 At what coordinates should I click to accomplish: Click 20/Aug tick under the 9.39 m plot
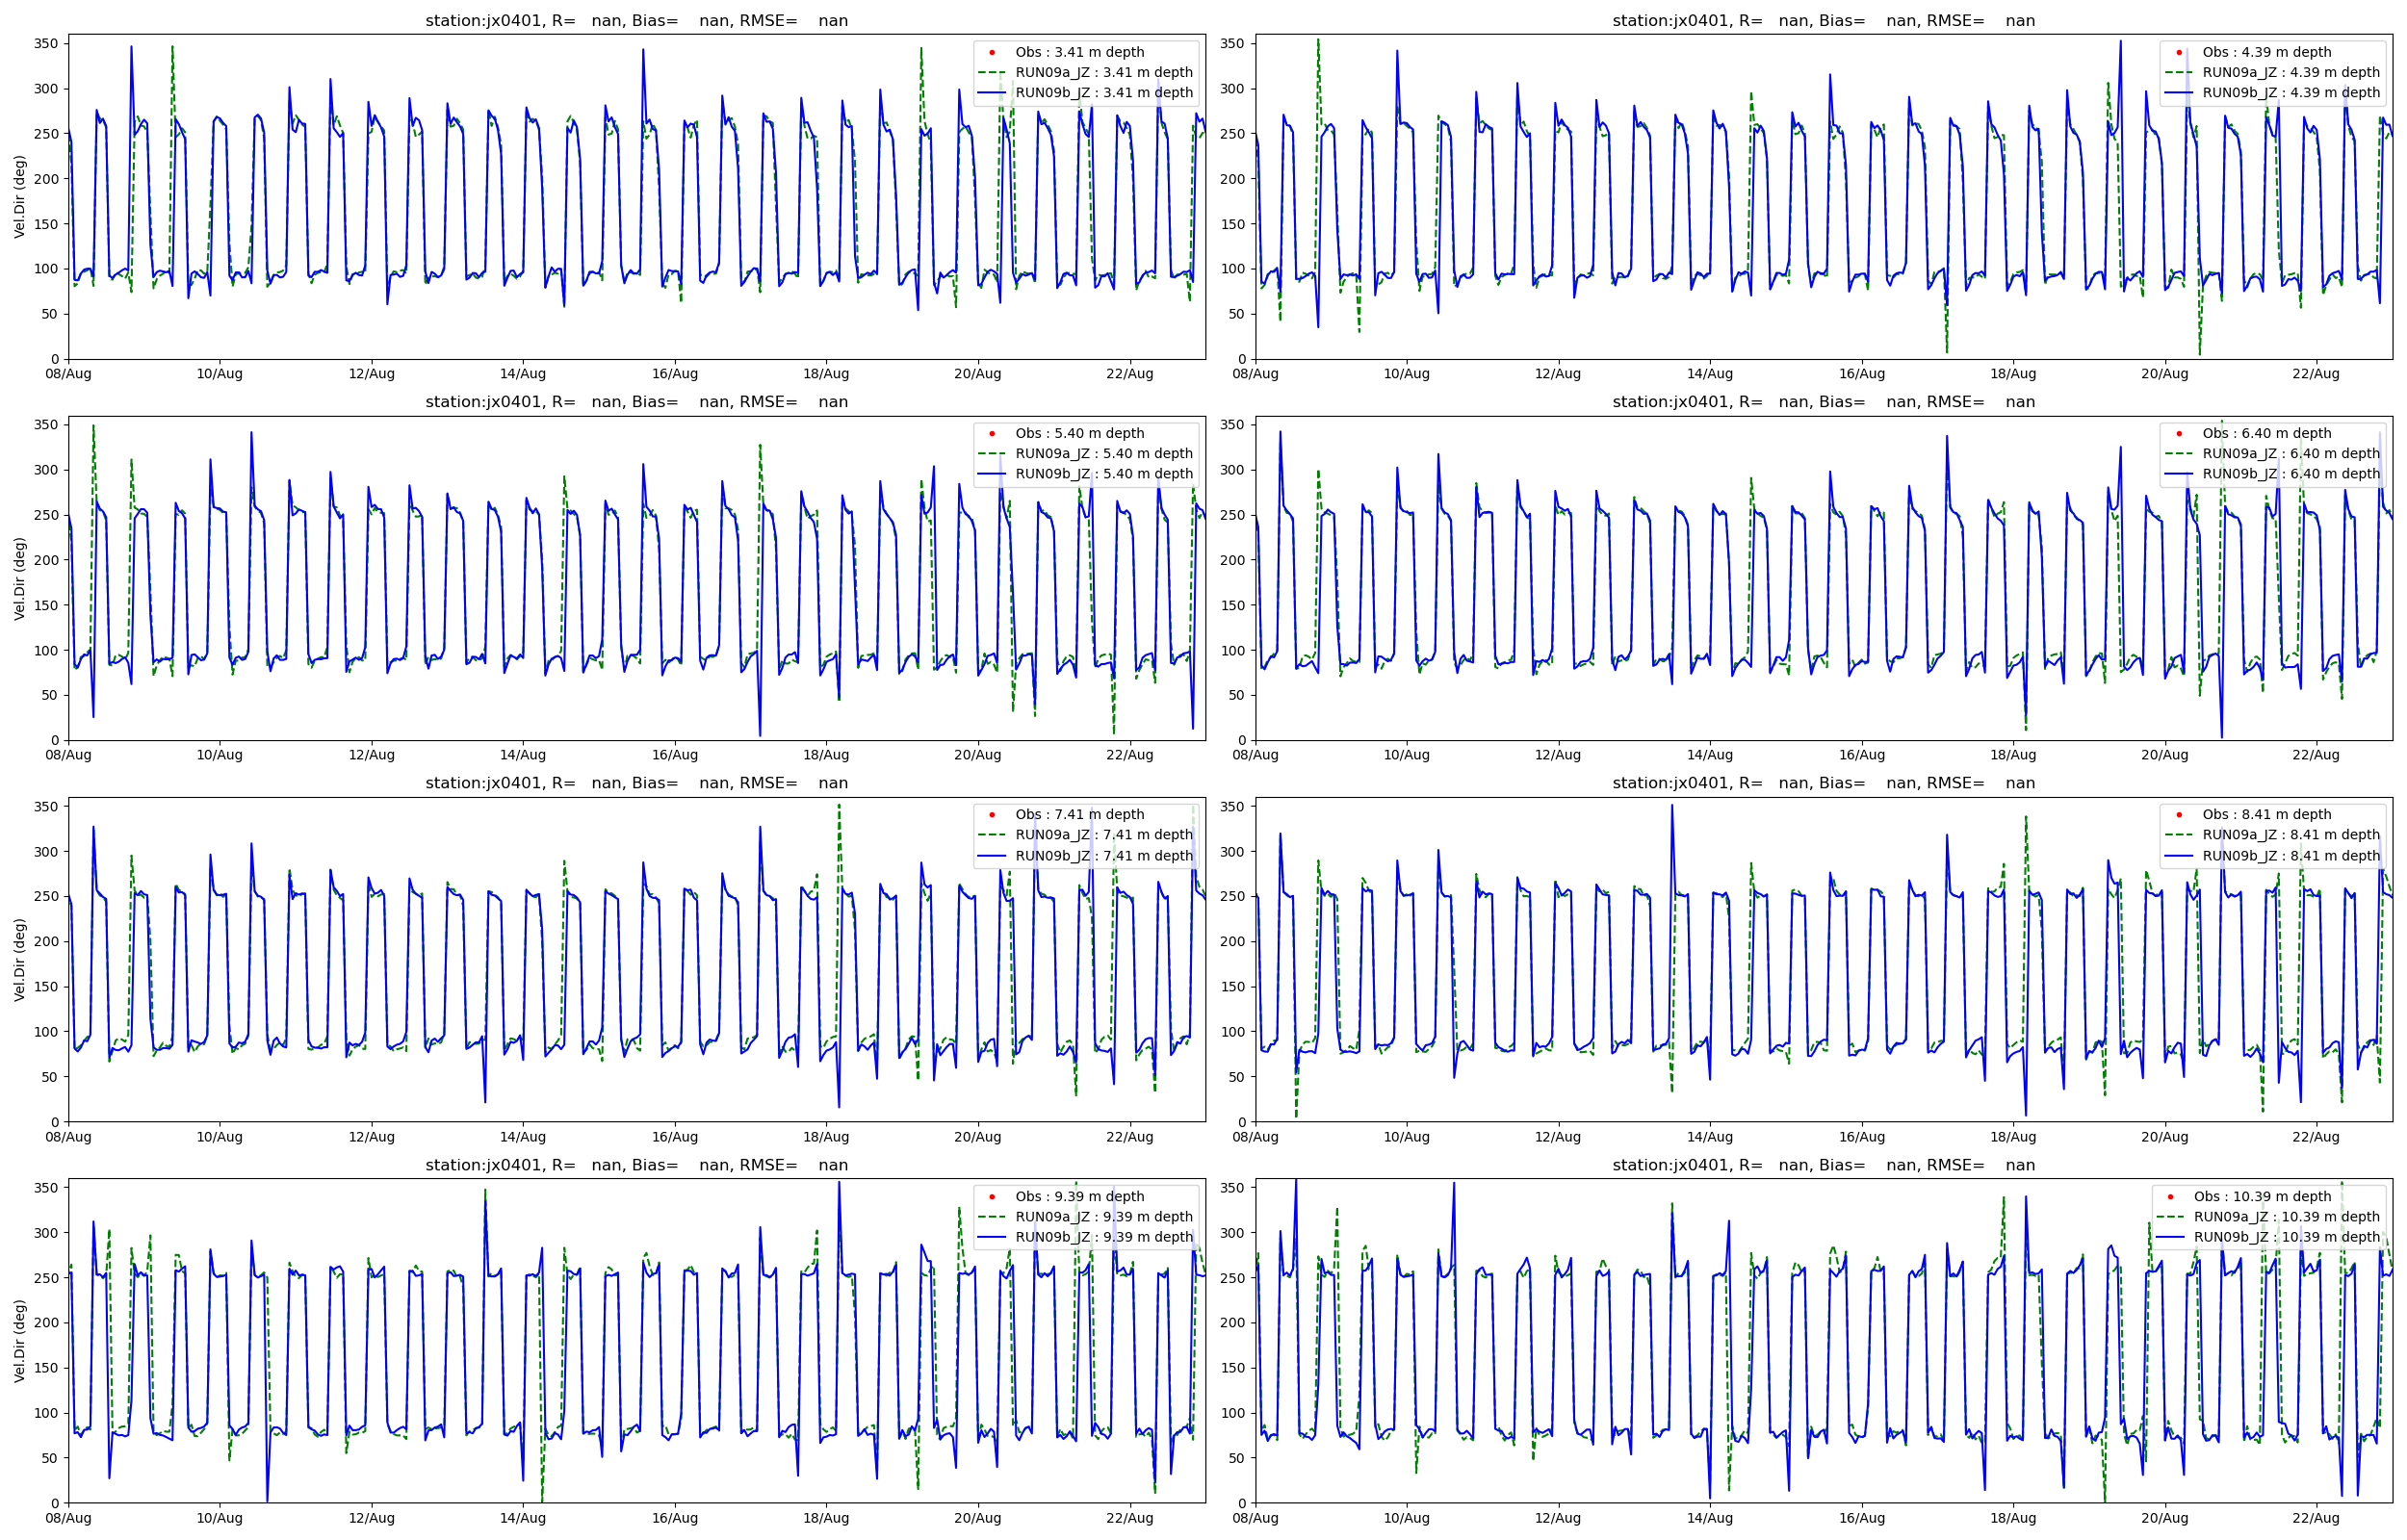pyautogui.click(x=977, y=1518)
